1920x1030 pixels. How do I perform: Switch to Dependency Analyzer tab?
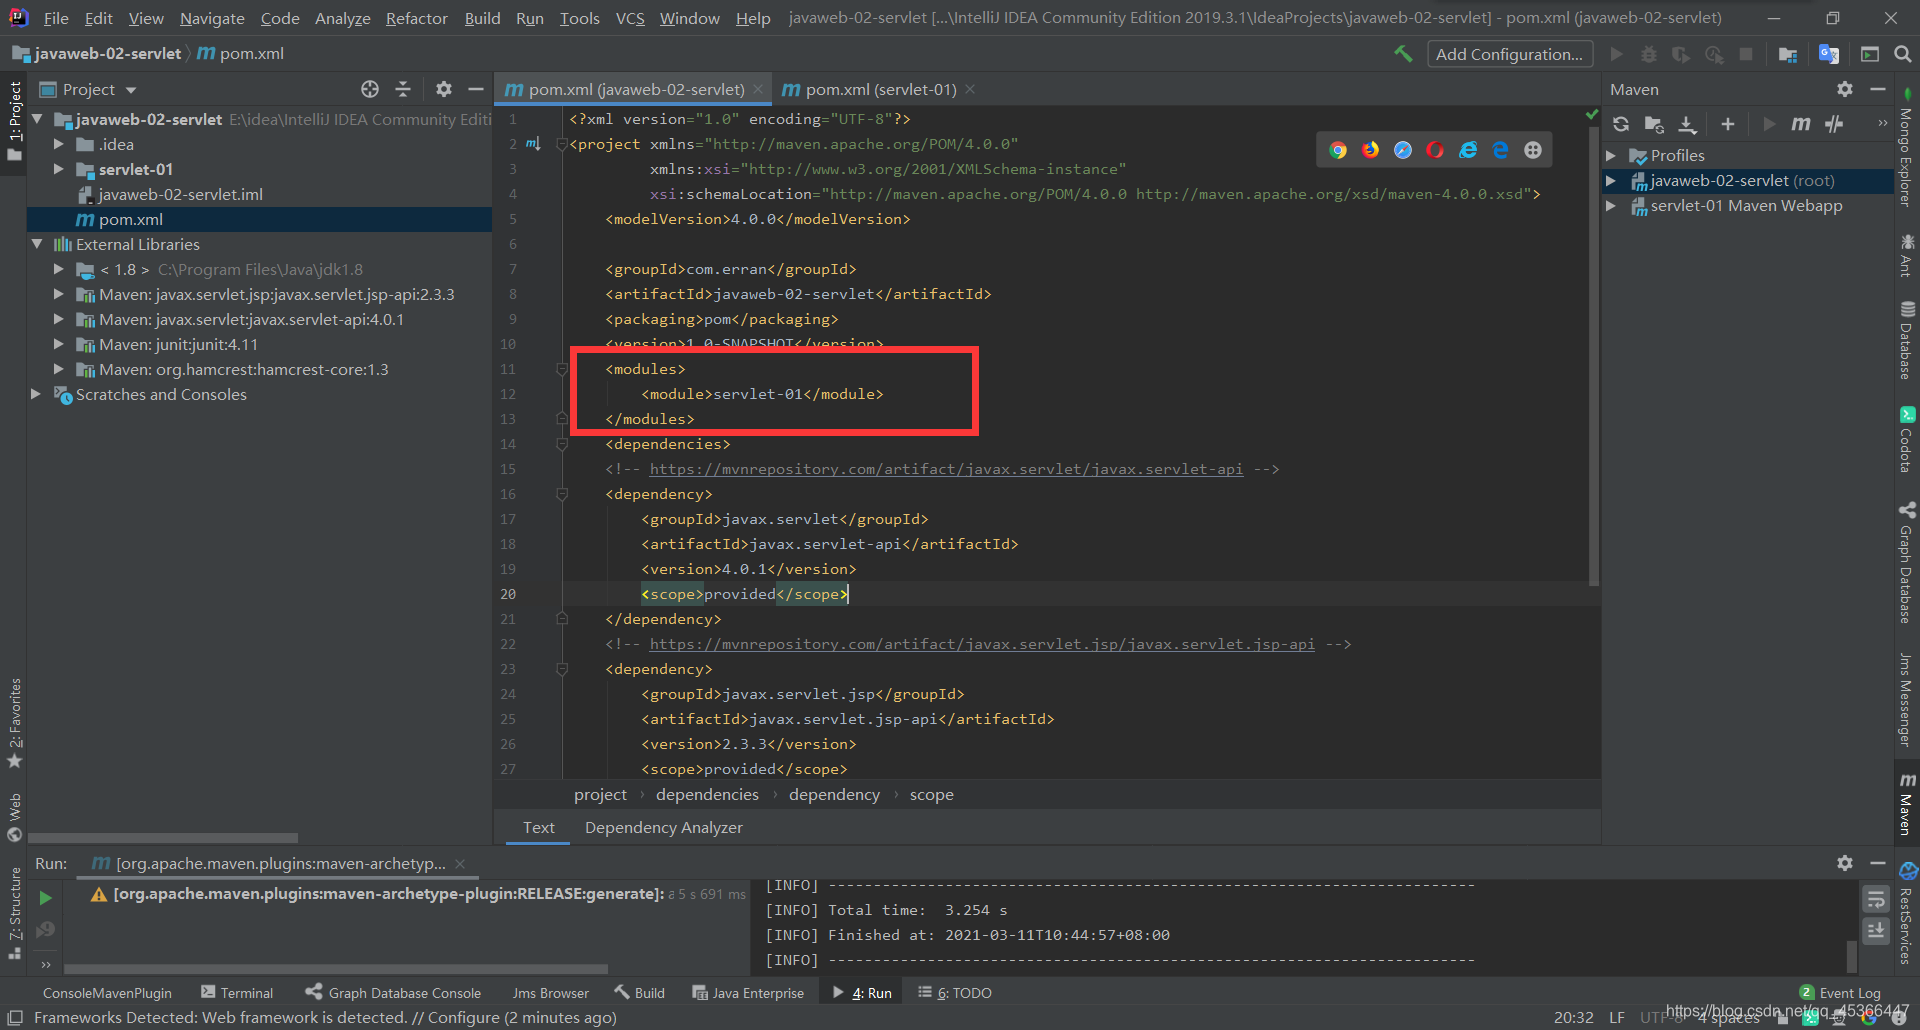click(x=663, y=828)
